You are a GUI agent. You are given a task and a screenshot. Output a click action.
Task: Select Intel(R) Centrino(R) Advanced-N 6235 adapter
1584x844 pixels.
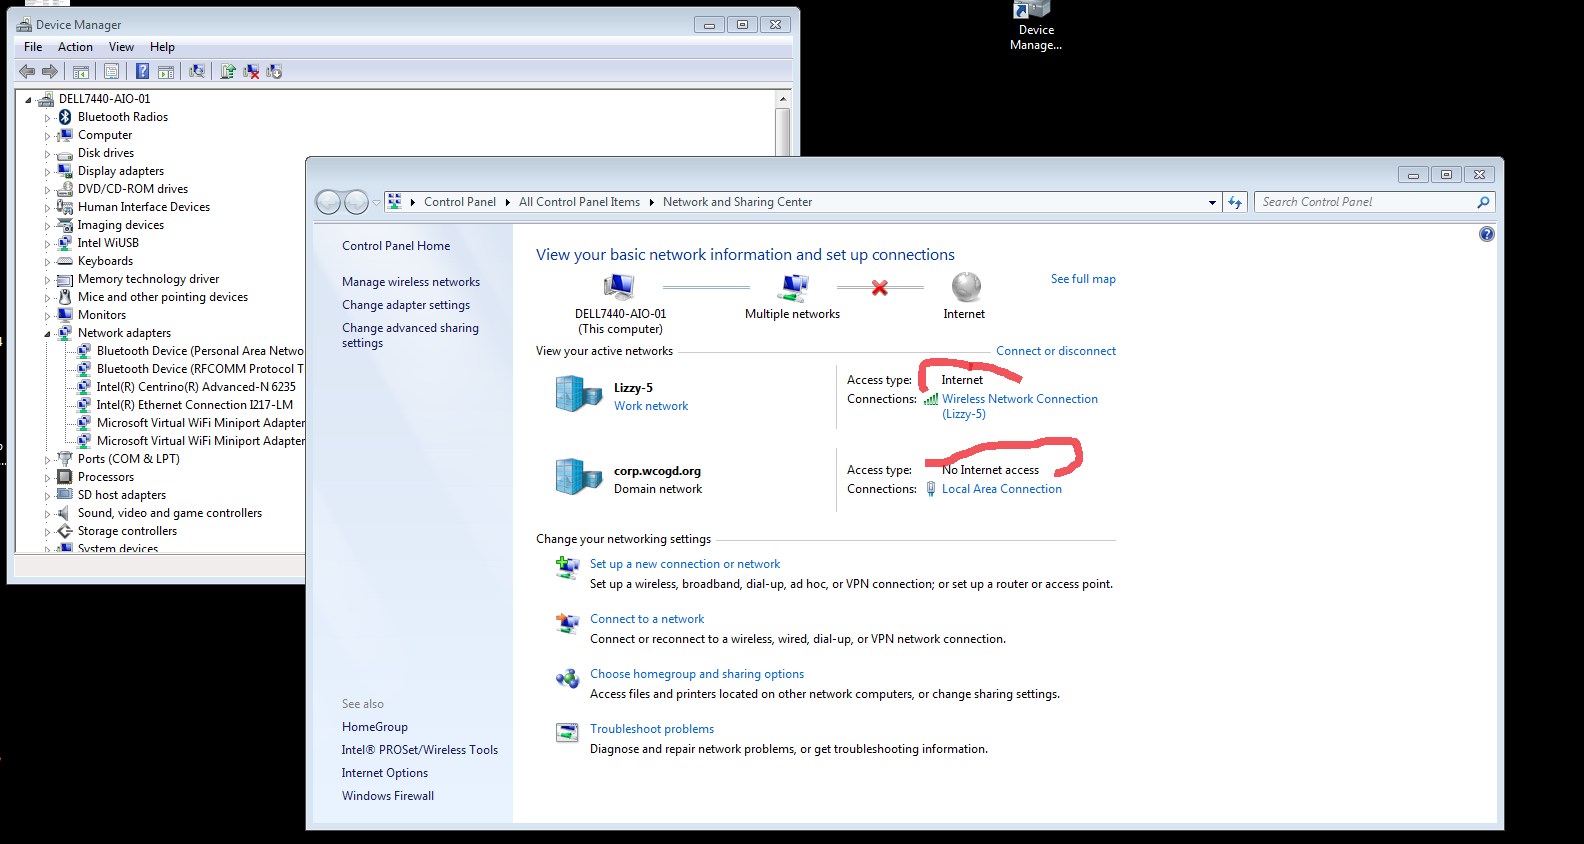pyautogui.click(x=196, y=387)
